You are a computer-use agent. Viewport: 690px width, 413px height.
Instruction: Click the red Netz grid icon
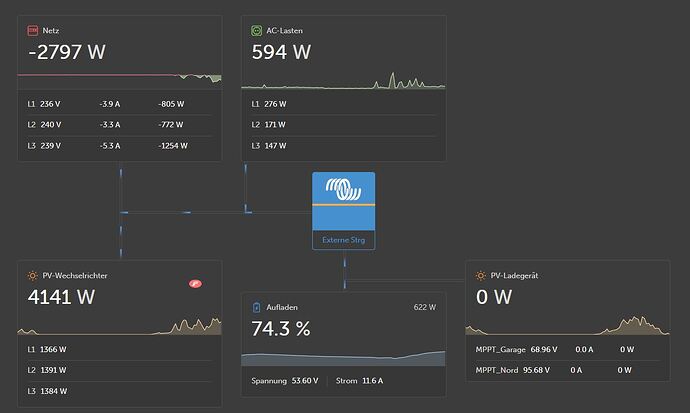point(33,30)
